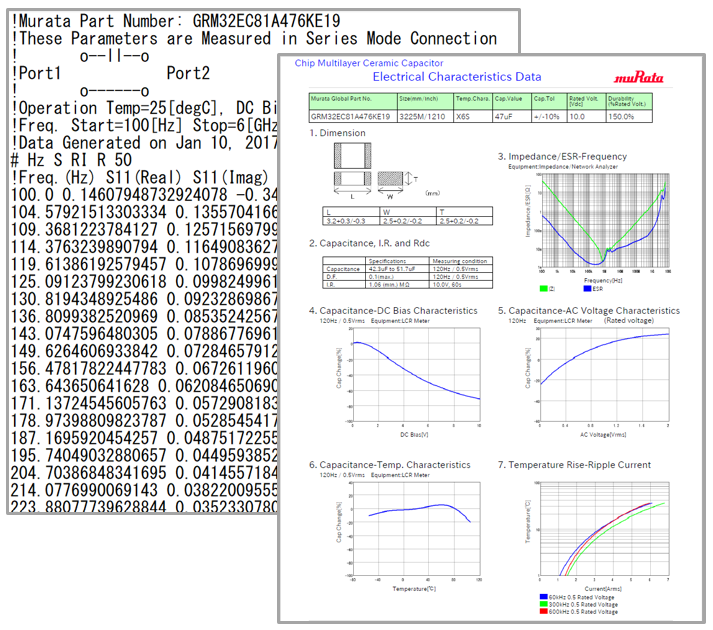Select the green 300kHz legend marker

[x=541, y=604]
